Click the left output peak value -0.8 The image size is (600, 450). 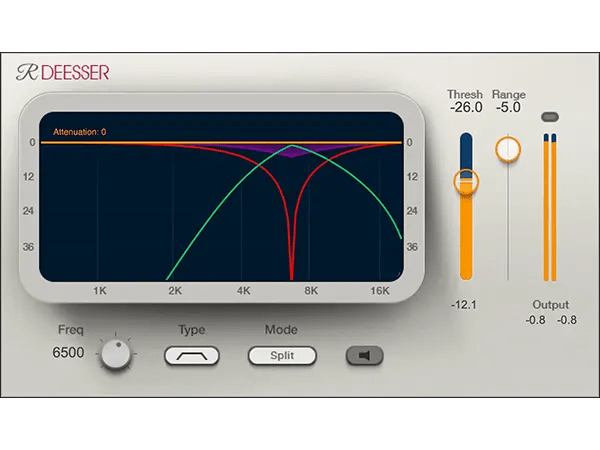[535, 320]
